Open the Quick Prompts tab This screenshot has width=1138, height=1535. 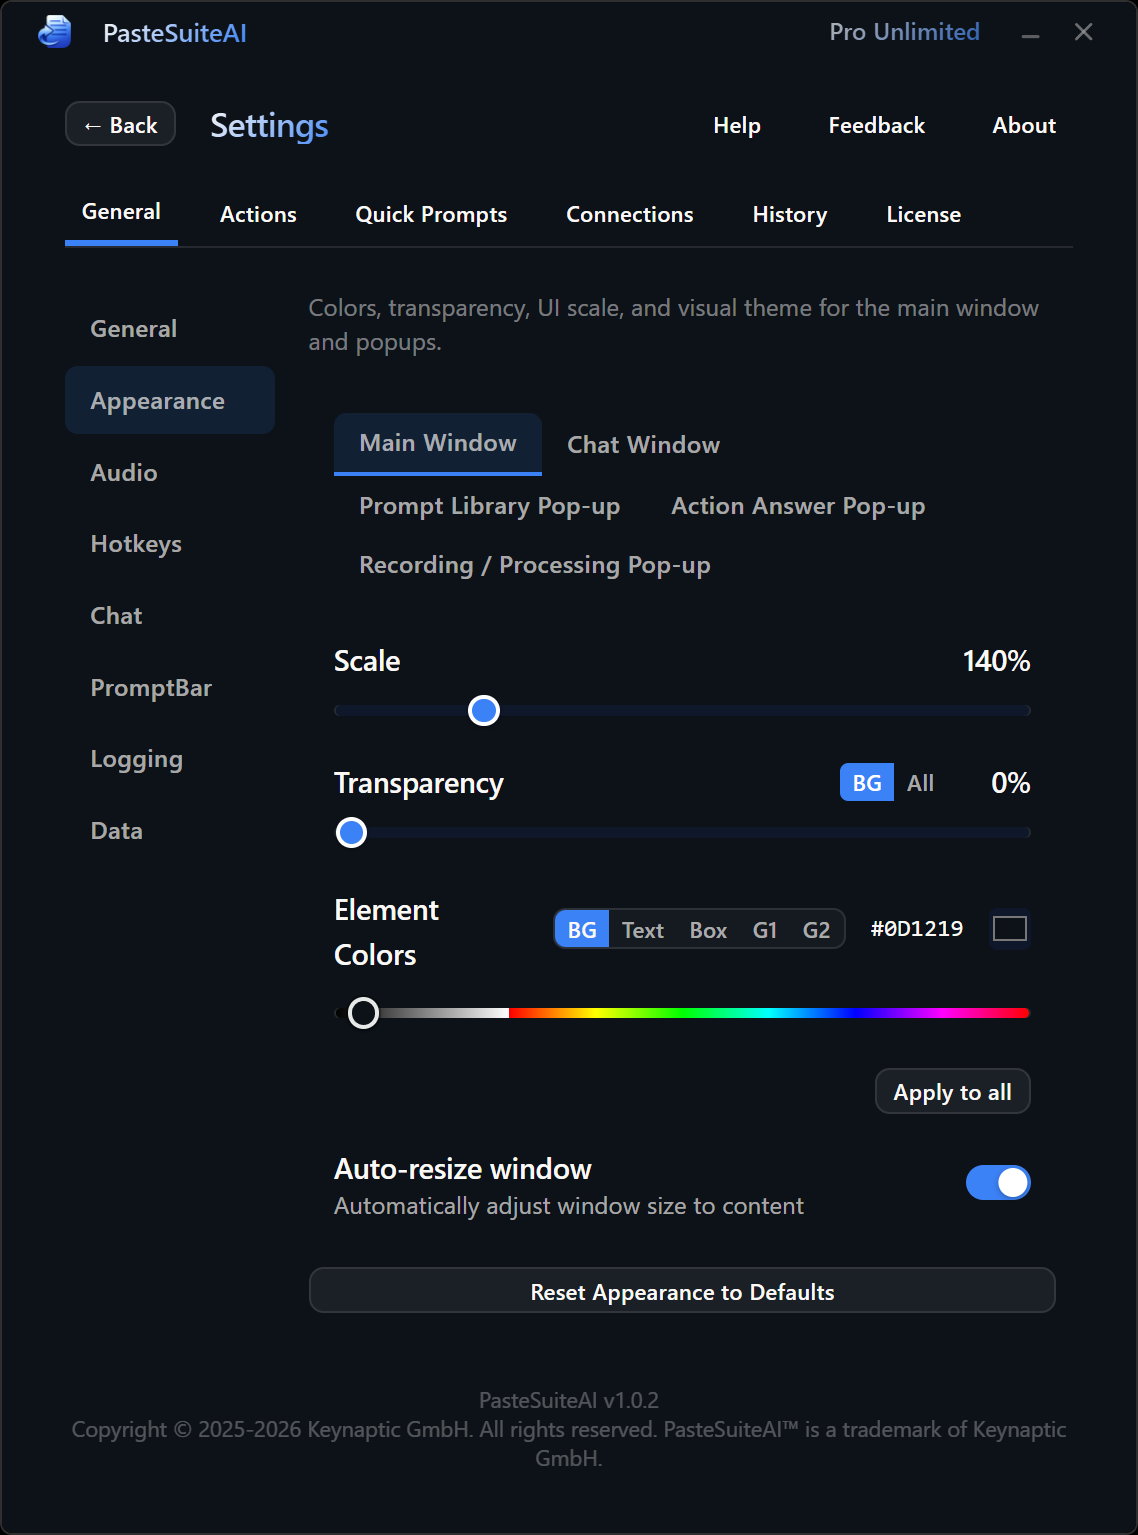[x=431, y=214]
